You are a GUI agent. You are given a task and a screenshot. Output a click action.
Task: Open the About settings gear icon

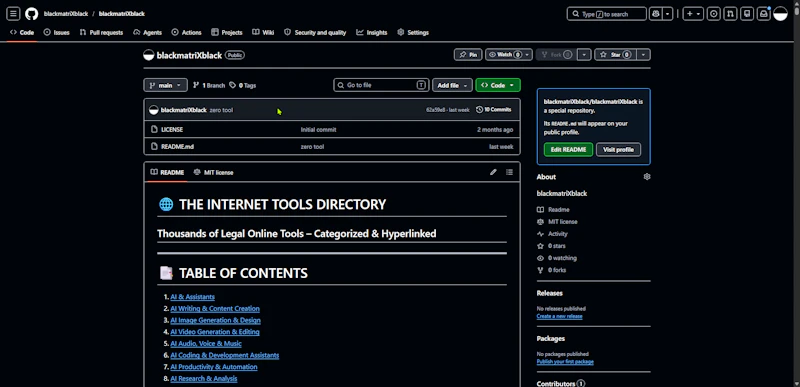point(647,177)
